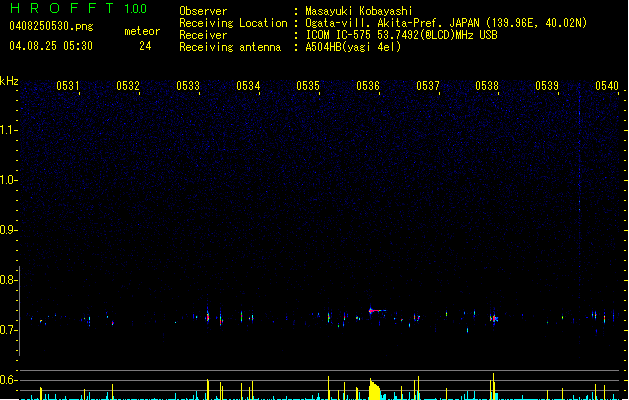Click the 0540 time axis marker
This screenshot has height=400, width=629.
[x=607, y=86]
